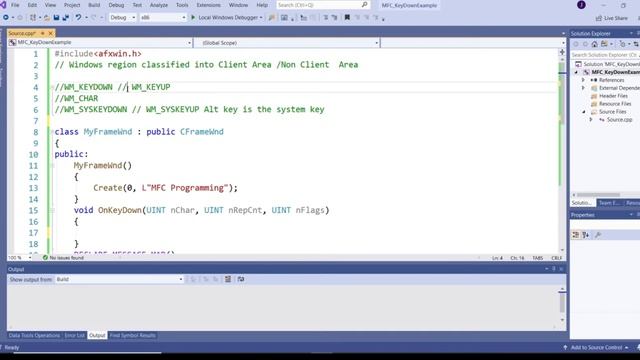The width and height of the screenshot is (640, 360).
Task: Switch to Find Symbol Results tab
Action: click(133, 336)
